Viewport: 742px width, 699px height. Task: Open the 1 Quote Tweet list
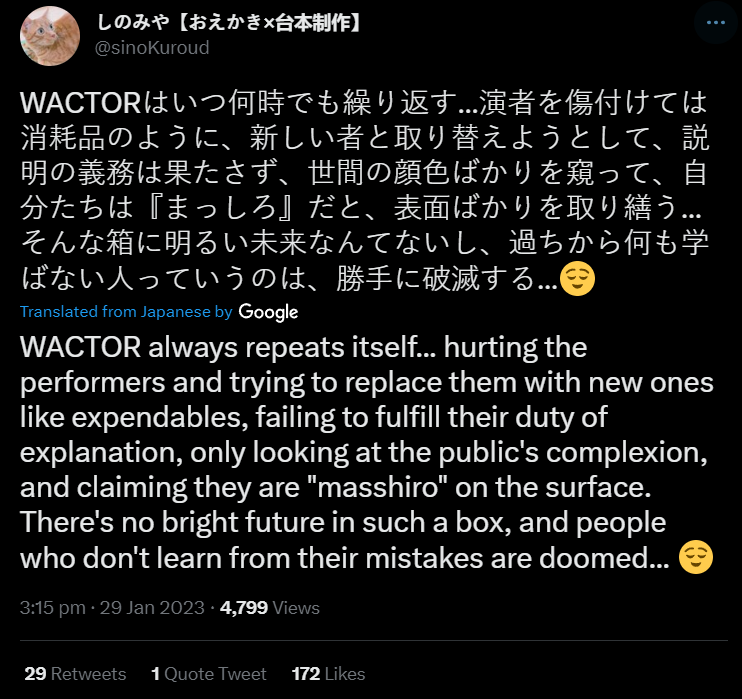(x=209, y=673)
